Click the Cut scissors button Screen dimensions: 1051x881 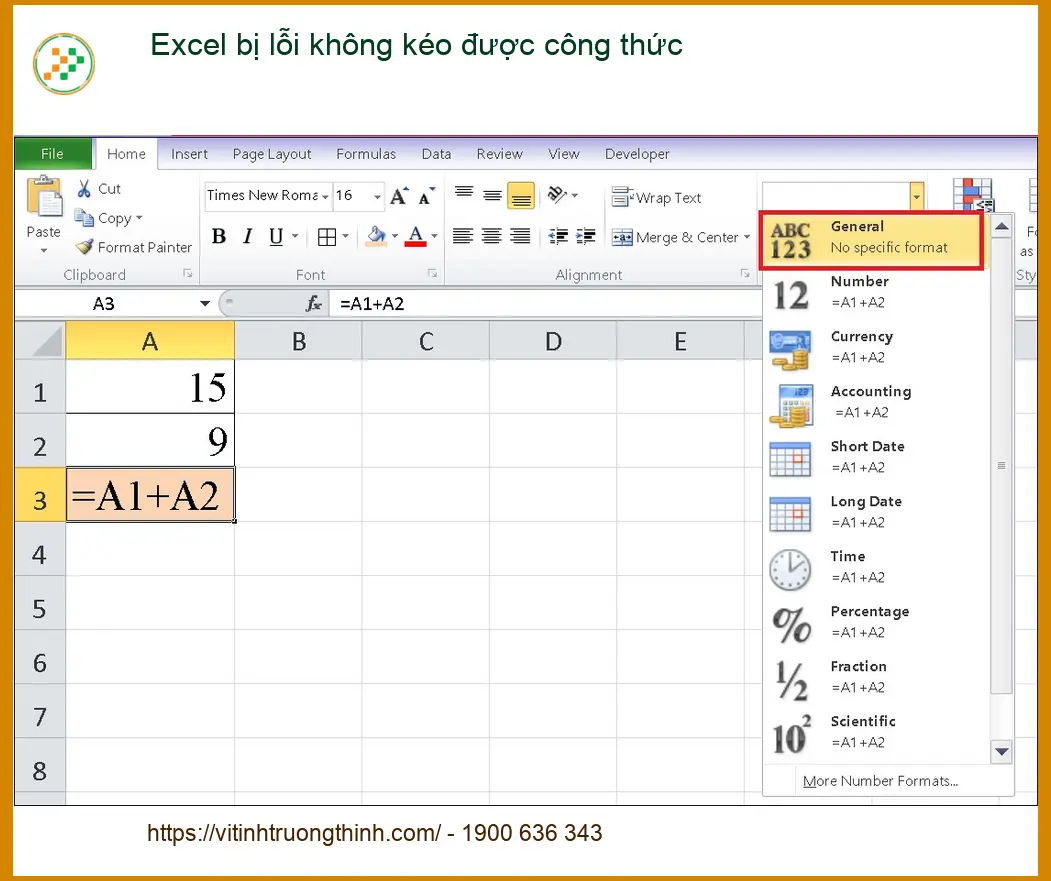pos(99,189)
